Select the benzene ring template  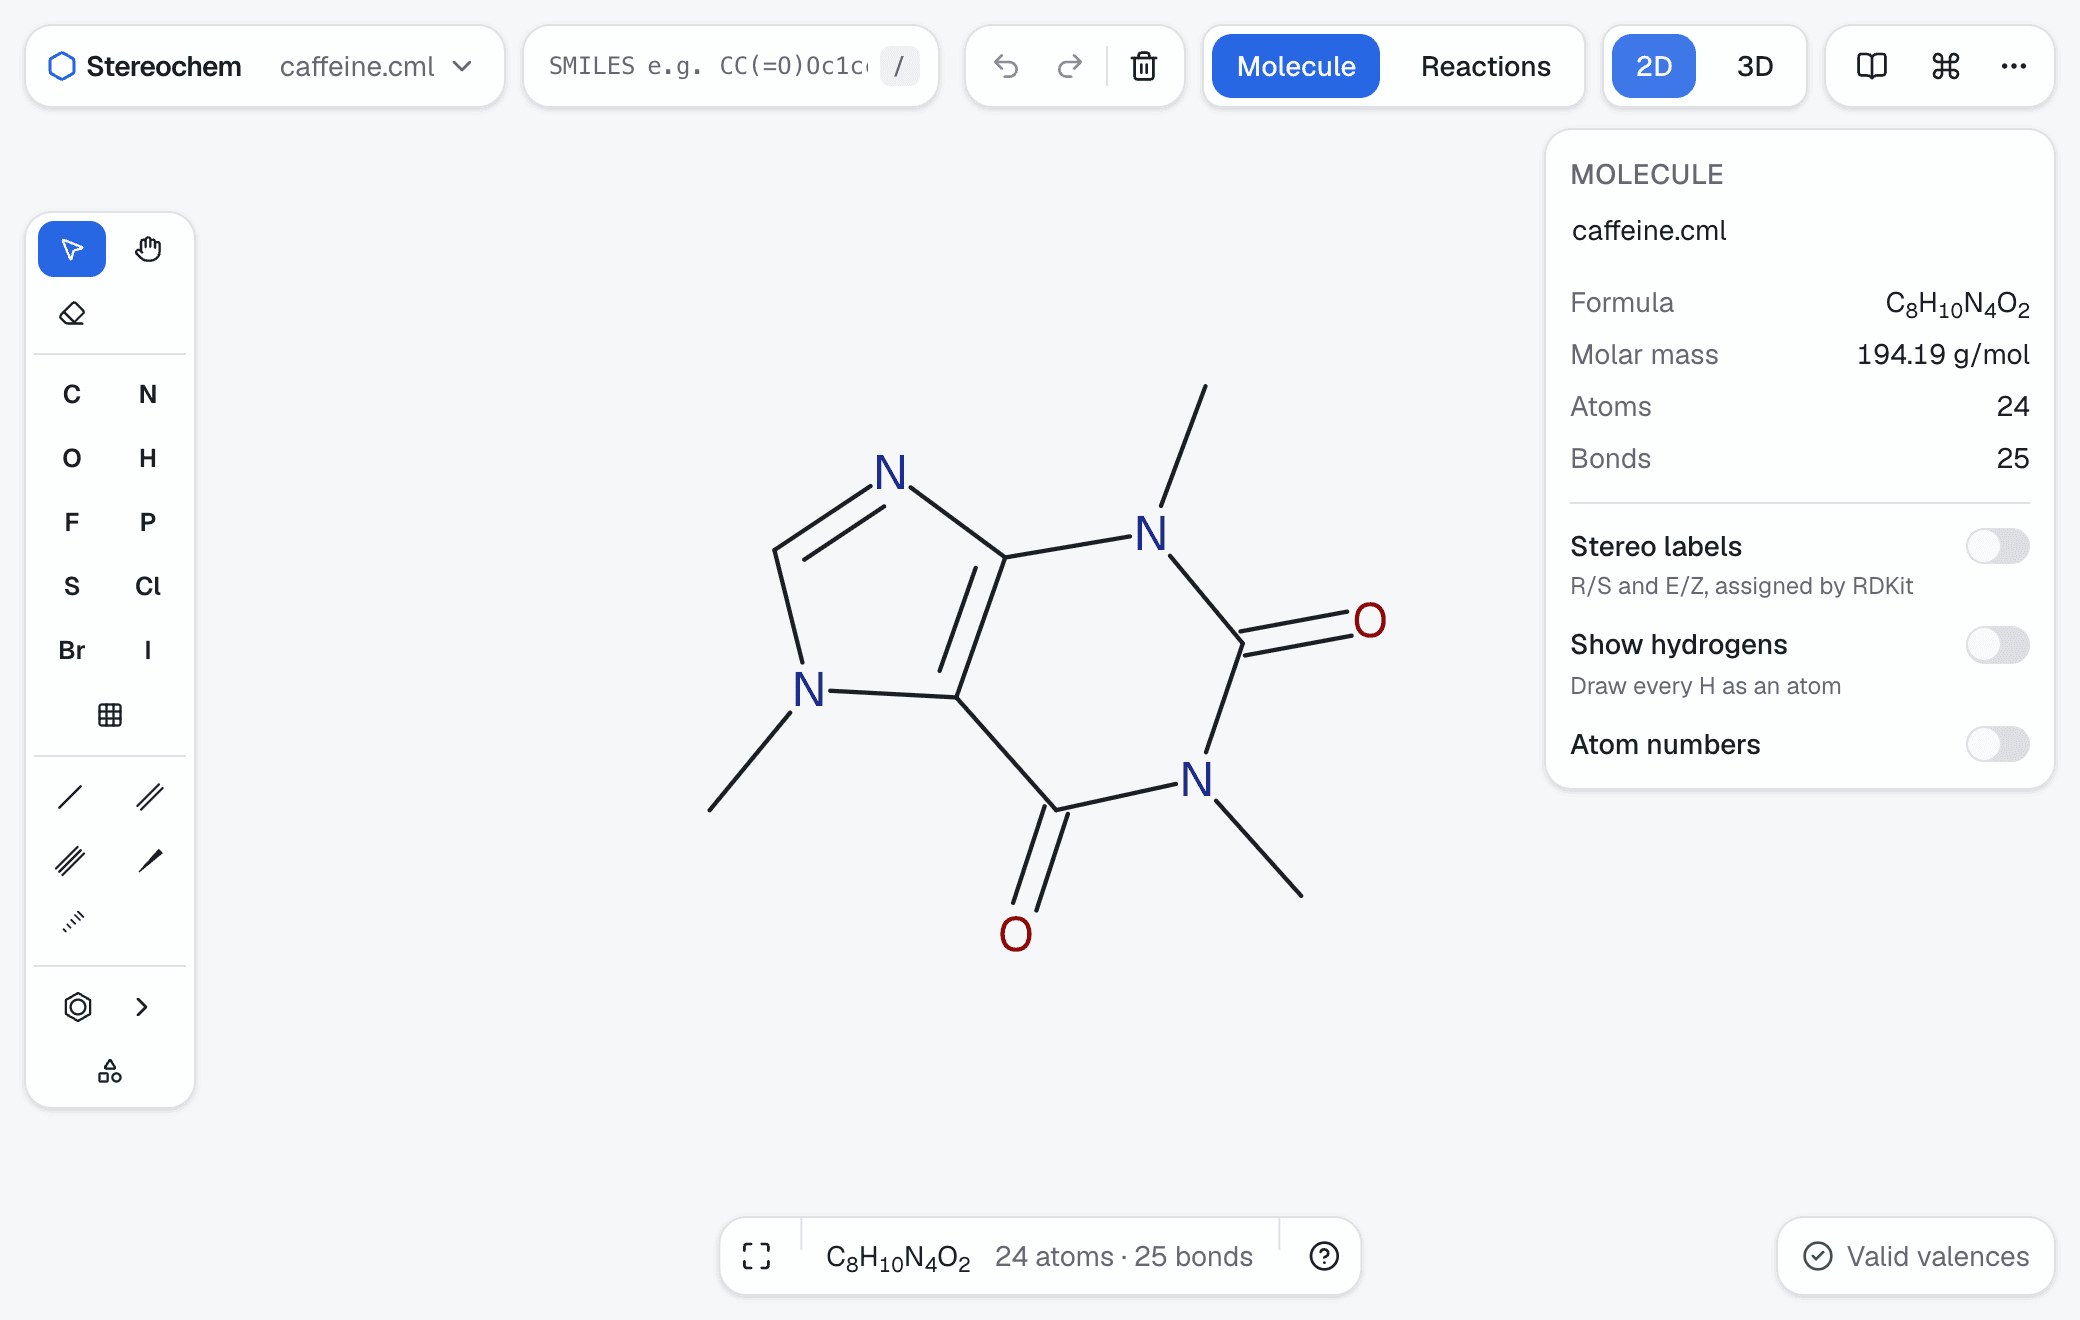tap(77, 1007)
